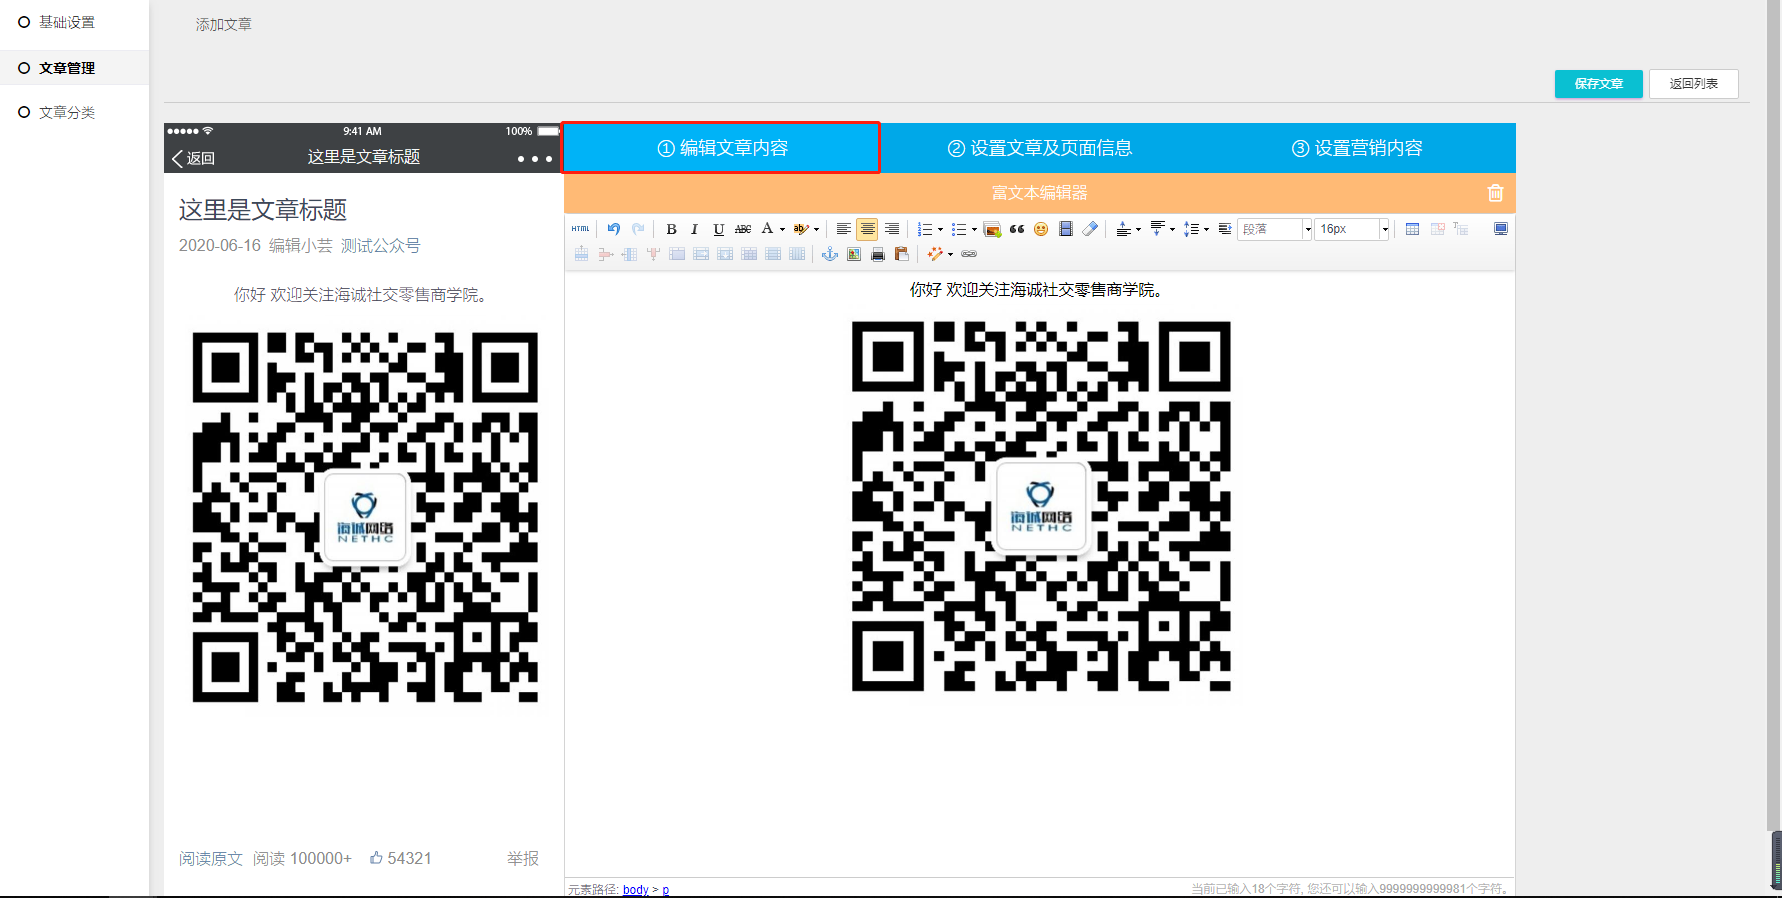Click the delete row table icon

click(606, 254)
